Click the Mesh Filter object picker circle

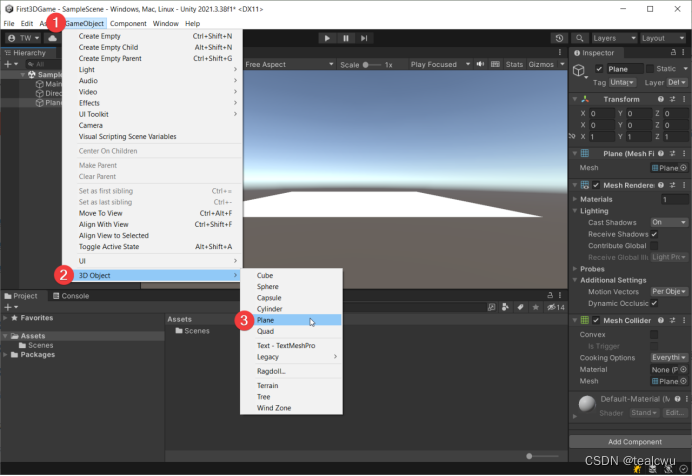pos(683,168)
